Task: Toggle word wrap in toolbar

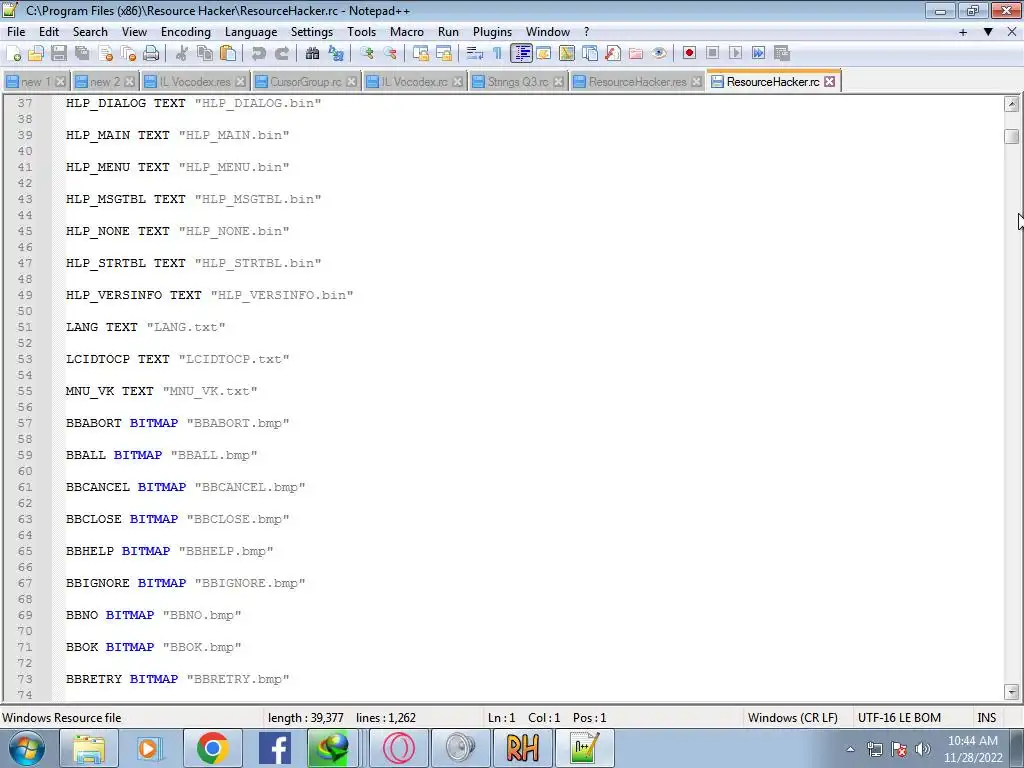Action: pos(475,54)
